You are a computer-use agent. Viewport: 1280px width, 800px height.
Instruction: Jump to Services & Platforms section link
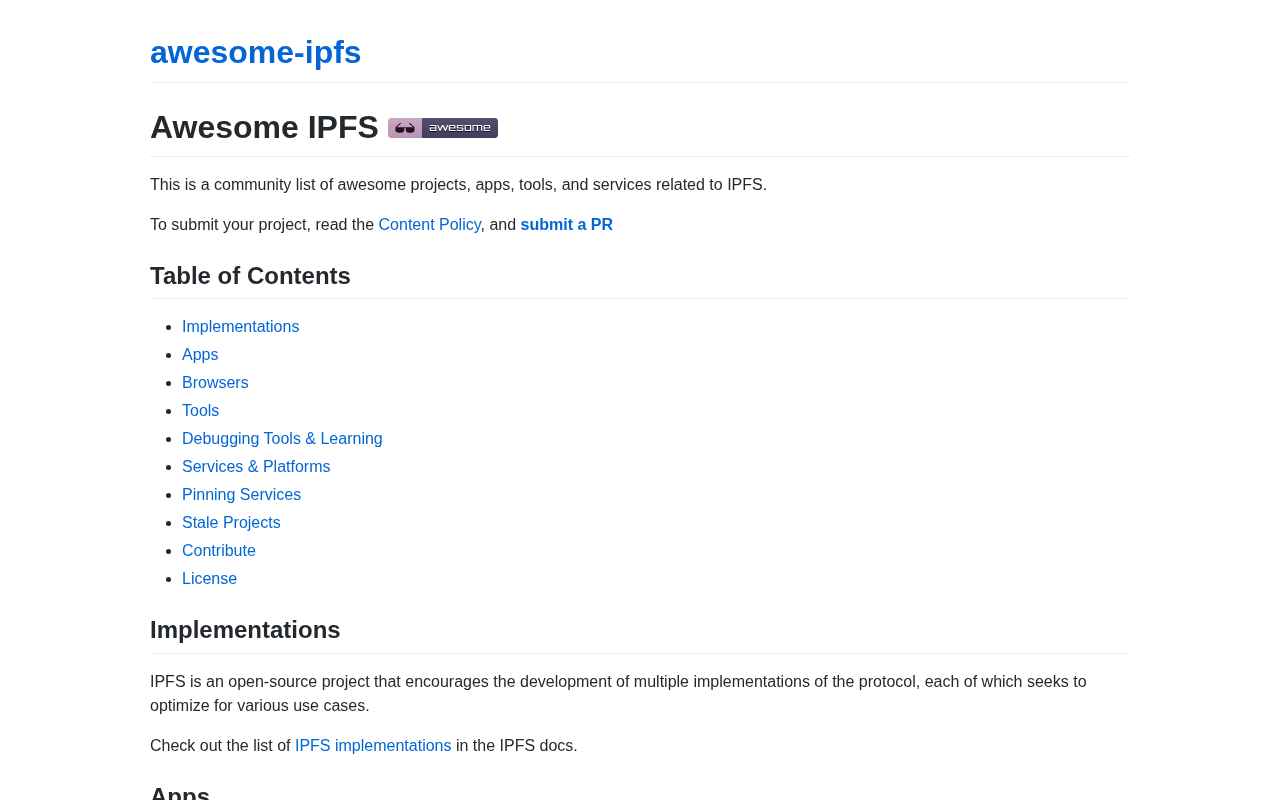point(256,467)
